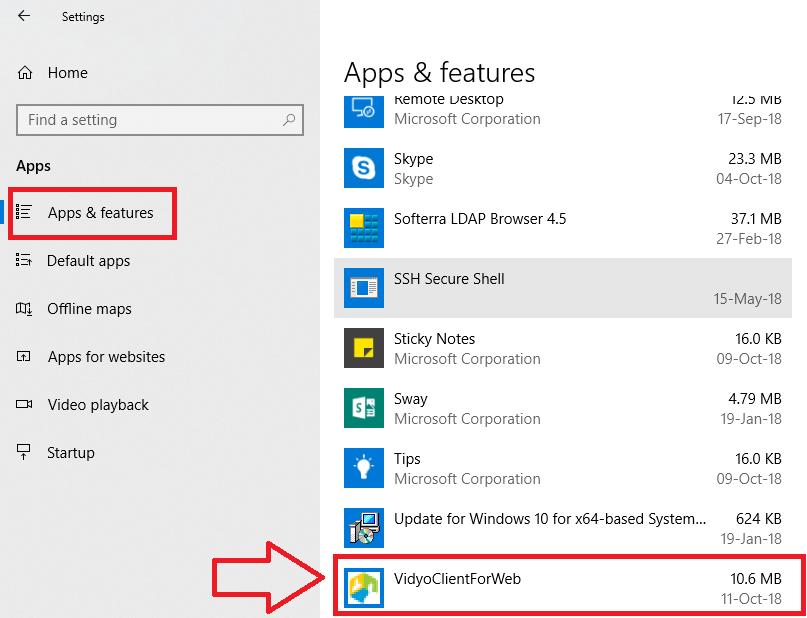
Task: Click the Apps & features list icon
Action: [x=24, y=211]
